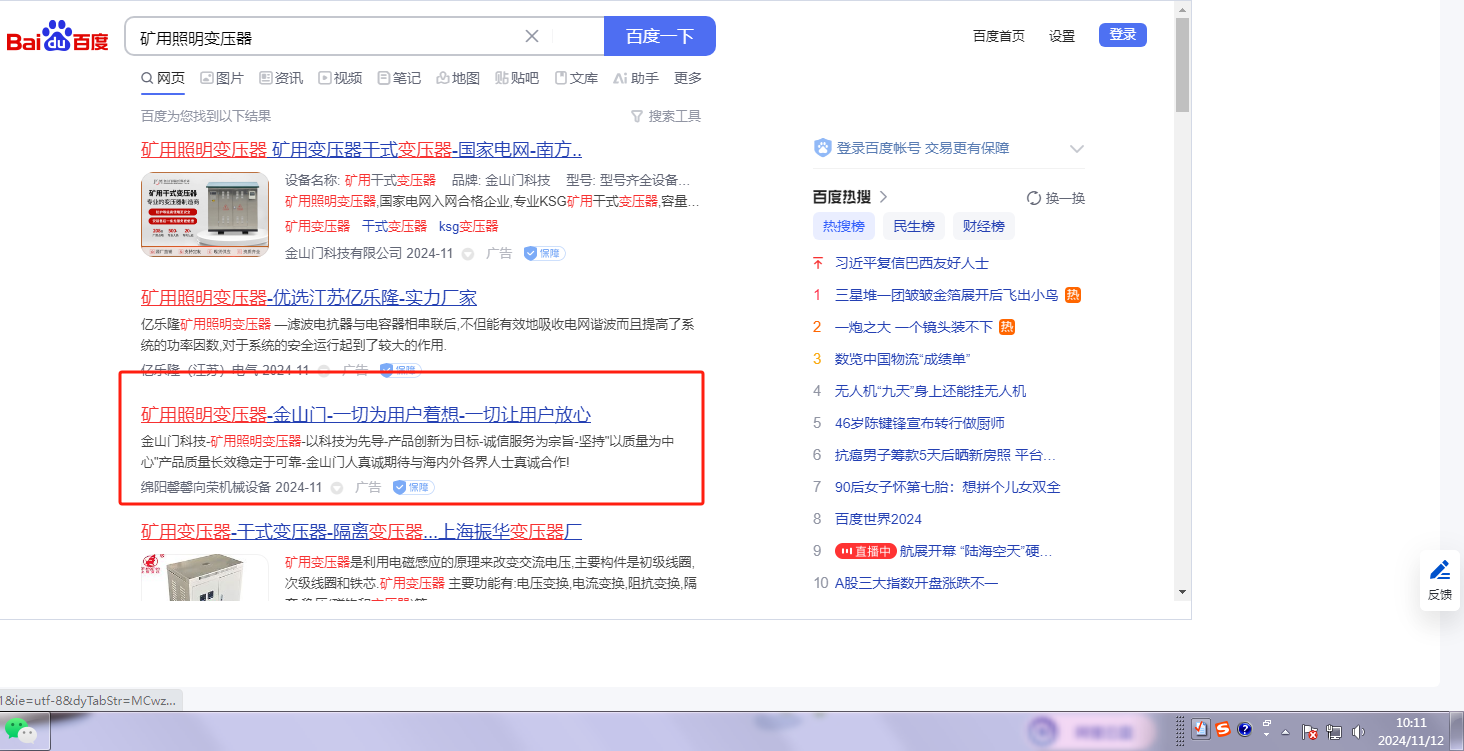Click the Baidu logo
The height and width of the screenshot is (751, 1464).
pyautogui.click(x=57, y=38)
